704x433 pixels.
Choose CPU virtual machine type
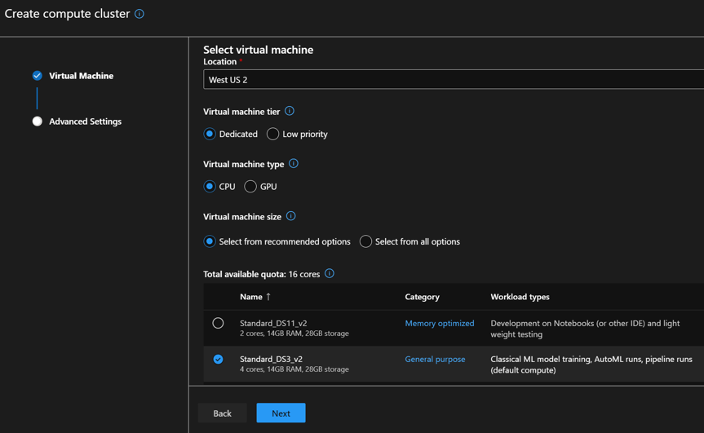pyautogui.click(x=210, y=186)
